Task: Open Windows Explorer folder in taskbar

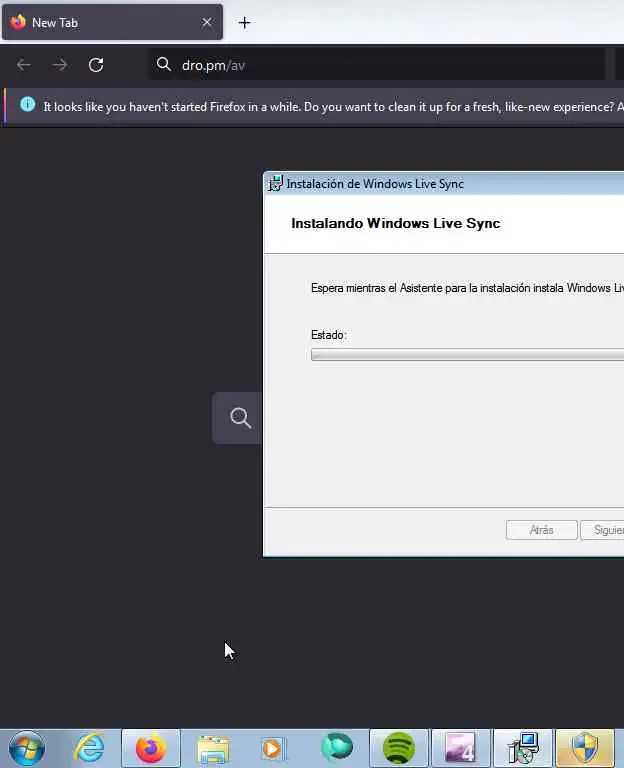Action: (213, 748)
